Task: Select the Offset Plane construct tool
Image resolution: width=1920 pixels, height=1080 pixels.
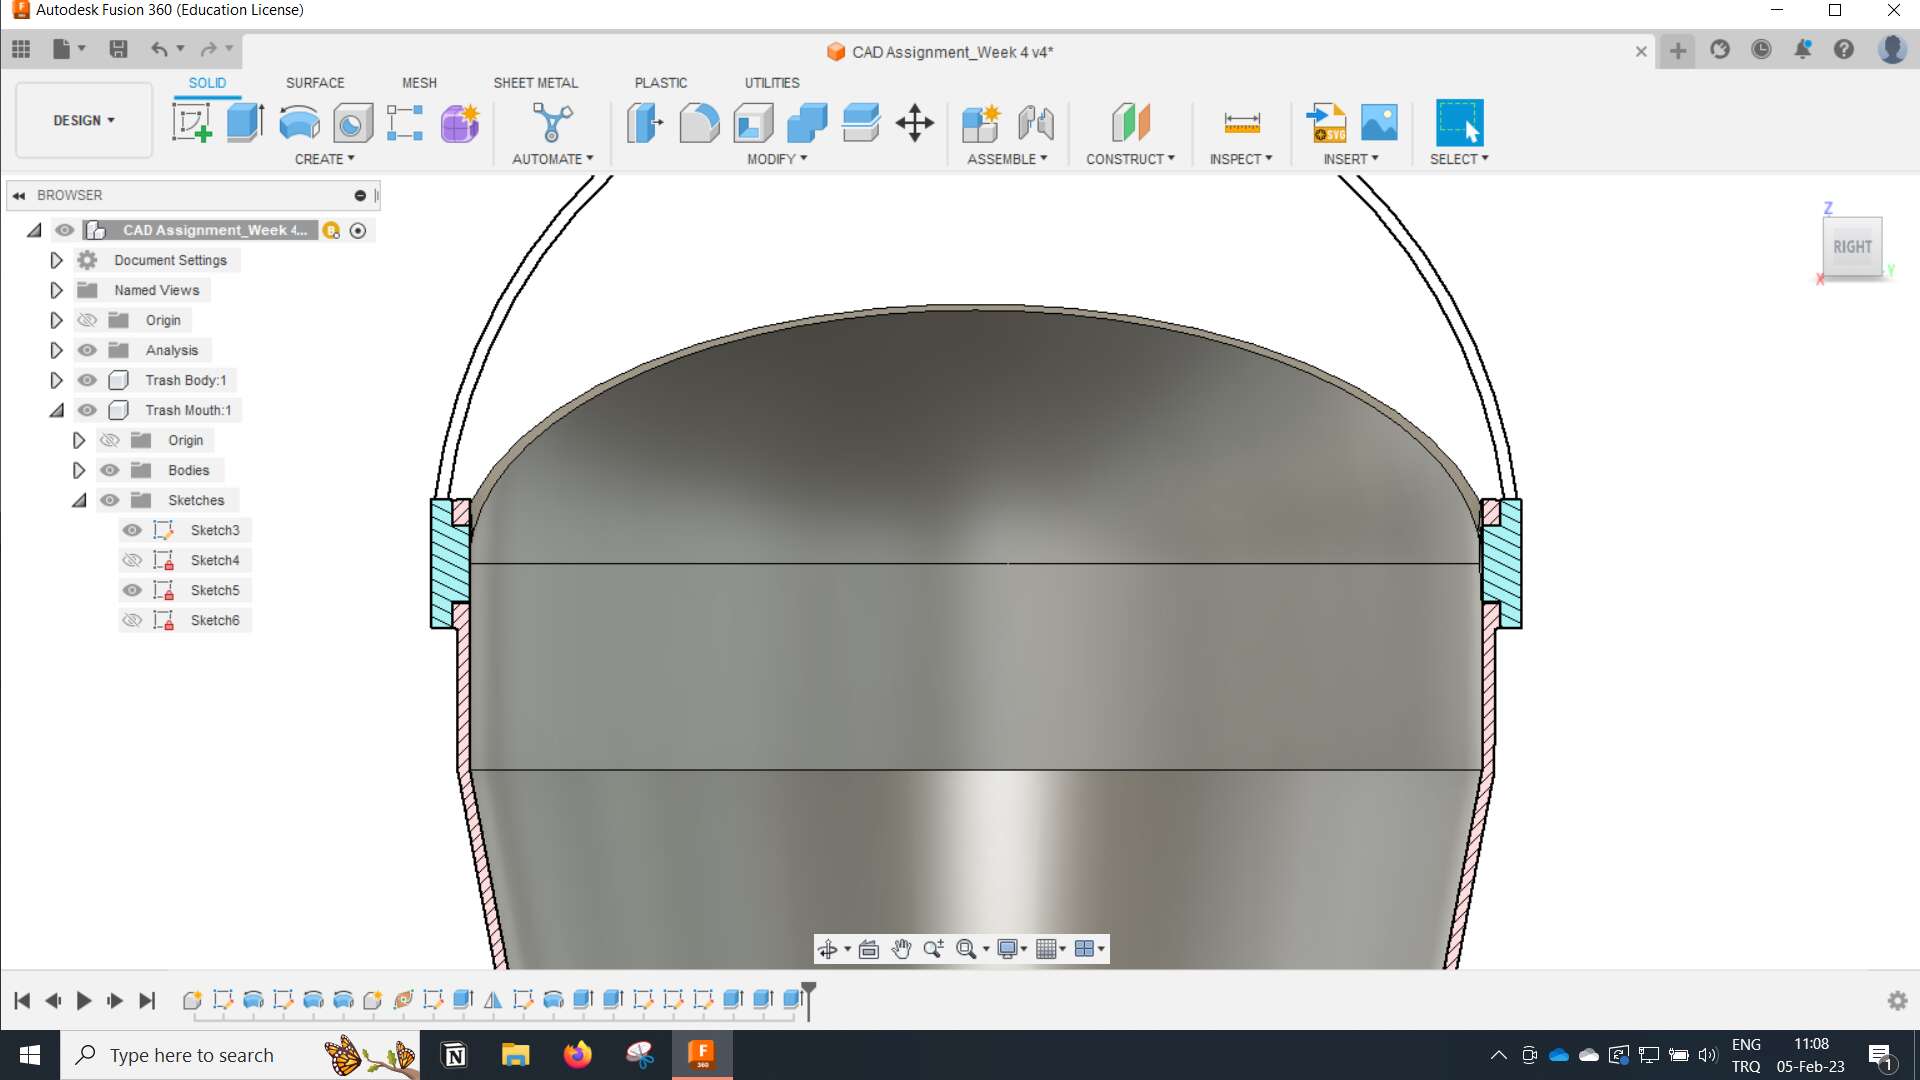Action: (1130, 123)
